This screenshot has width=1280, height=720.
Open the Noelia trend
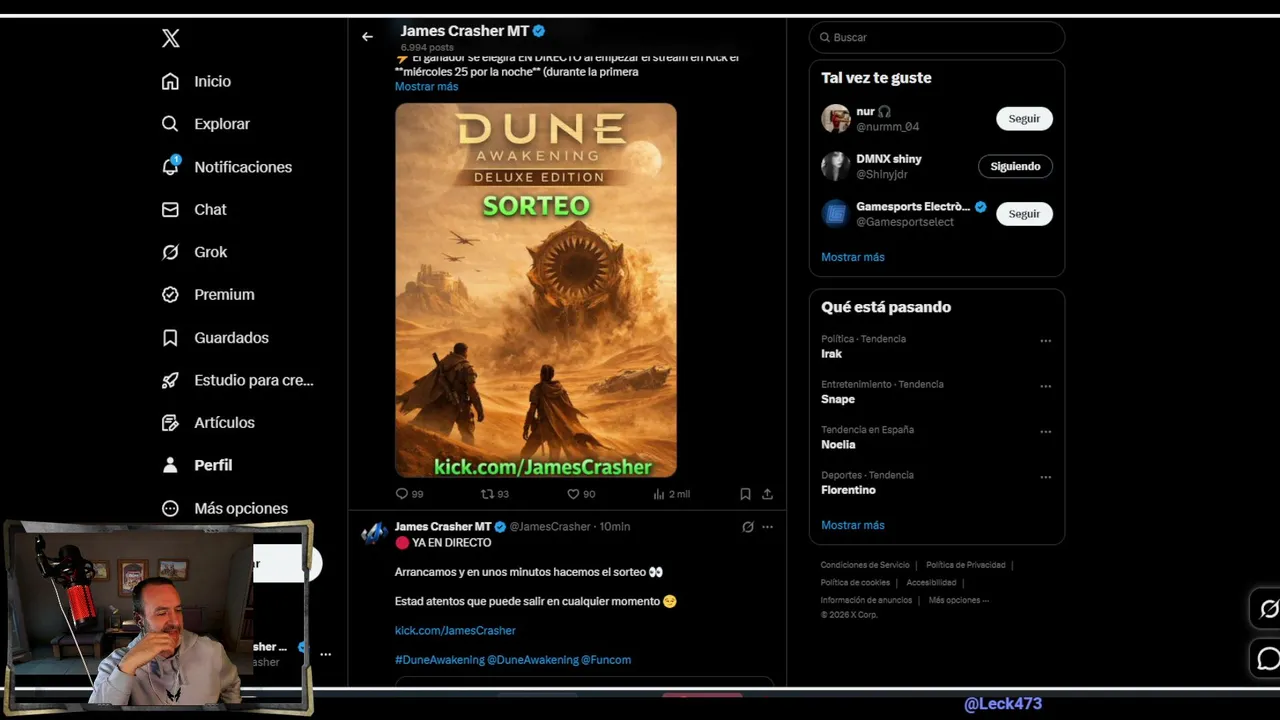pos(838,445)
